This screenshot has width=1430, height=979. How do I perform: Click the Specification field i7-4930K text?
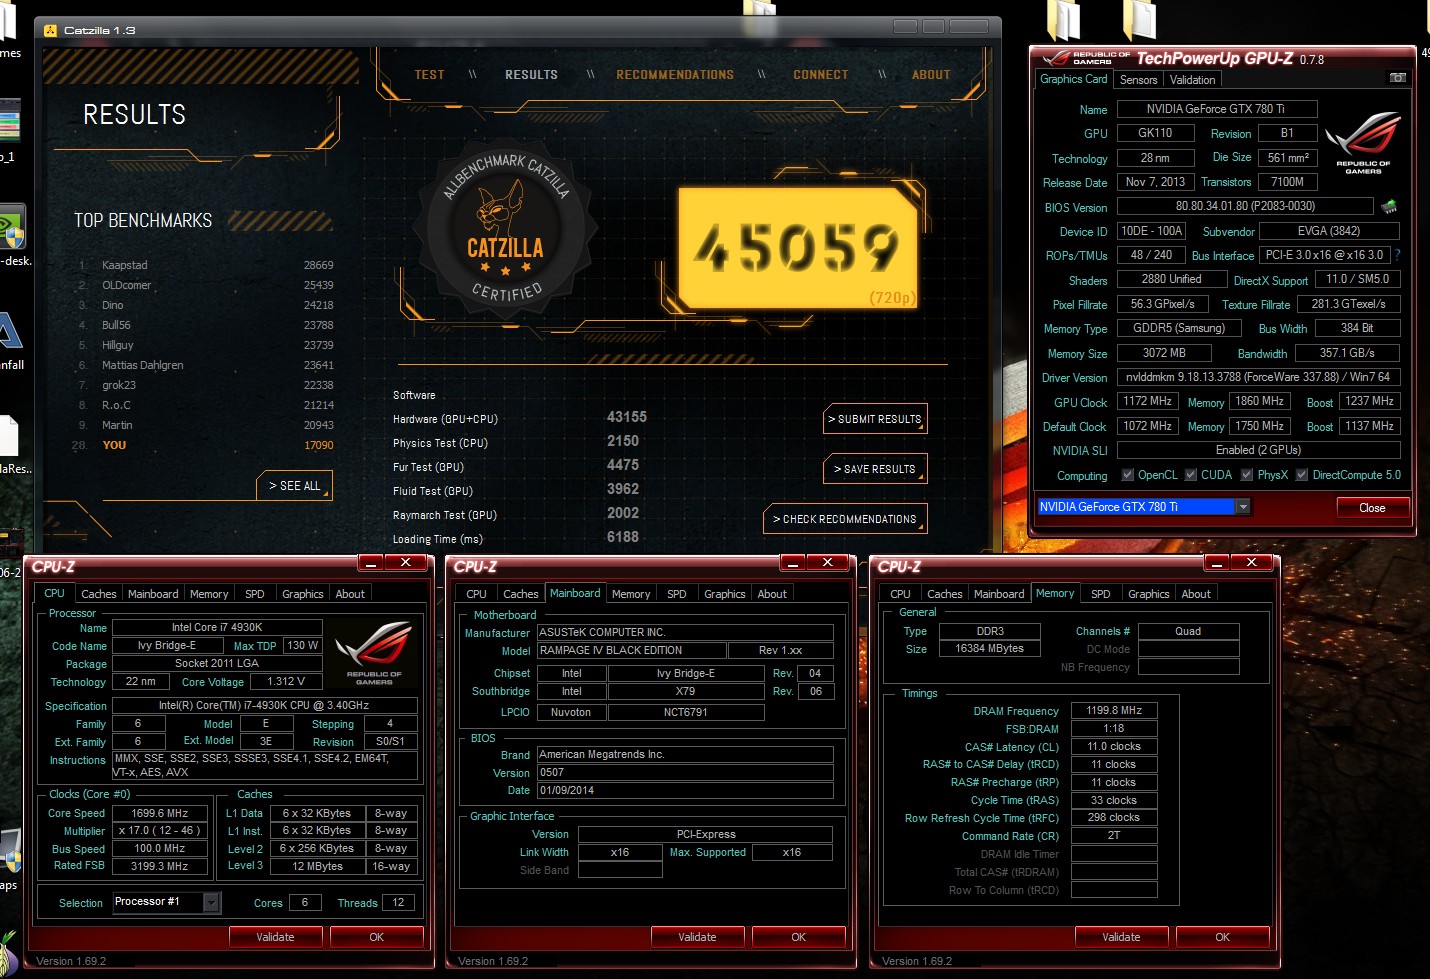[264, 705]
